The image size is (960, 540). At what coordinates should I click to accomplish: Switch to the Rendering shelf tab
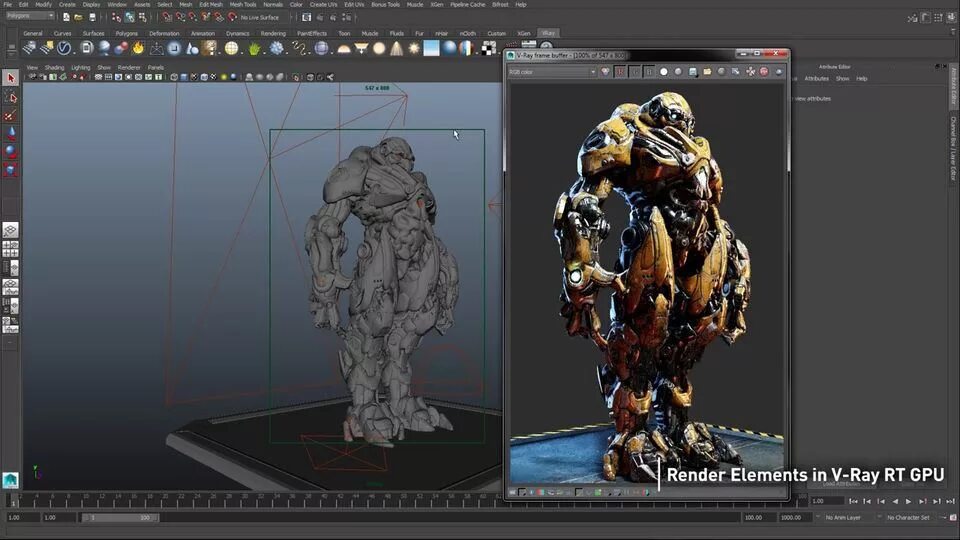(273, 33)
